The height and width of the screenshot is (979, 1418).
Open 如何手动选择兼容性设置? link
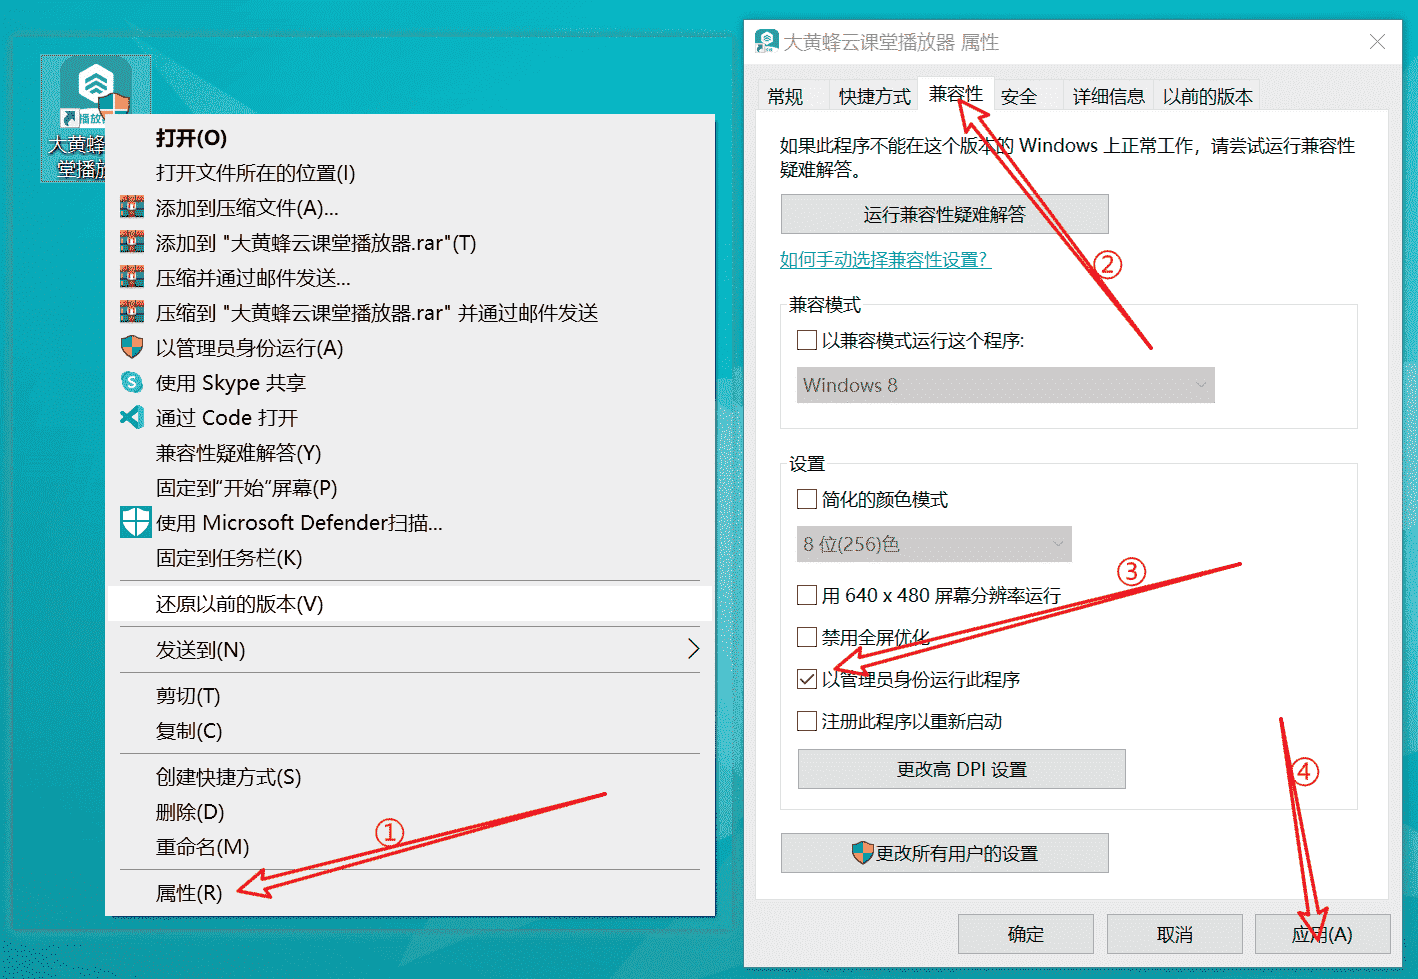tap(885, 260)
